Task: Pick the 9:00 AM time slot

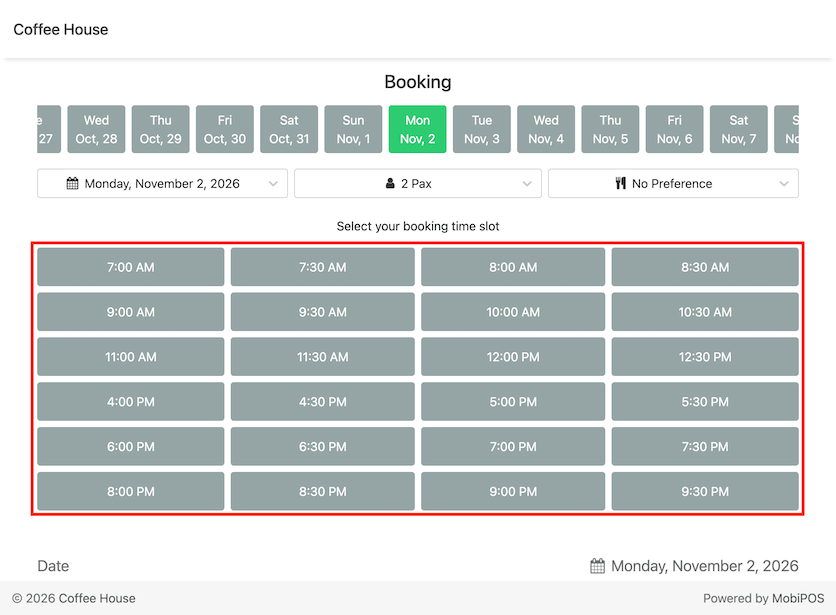Action: pos(131,312)
